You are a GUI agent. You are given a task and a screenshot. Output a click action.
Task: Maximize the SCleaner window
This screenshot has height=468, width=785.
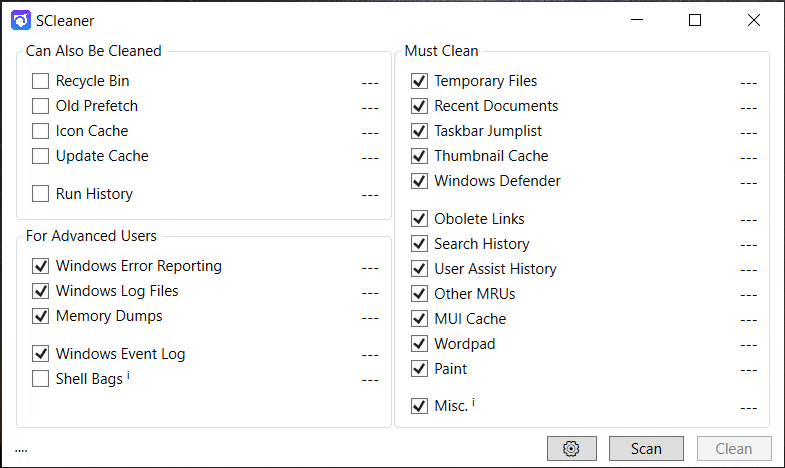pyautogui.click(x=695, y=20)
